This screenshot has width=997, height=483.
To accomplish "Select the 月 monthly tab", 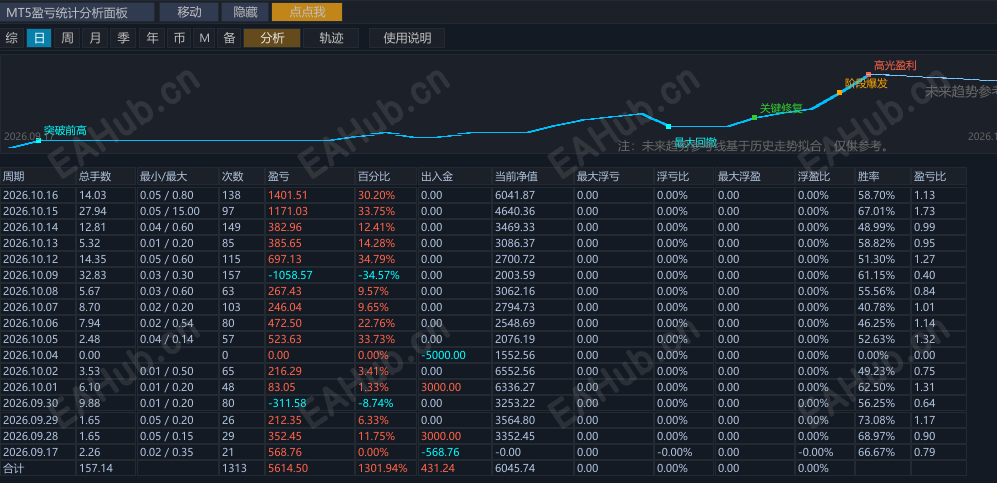I will 95,38.
